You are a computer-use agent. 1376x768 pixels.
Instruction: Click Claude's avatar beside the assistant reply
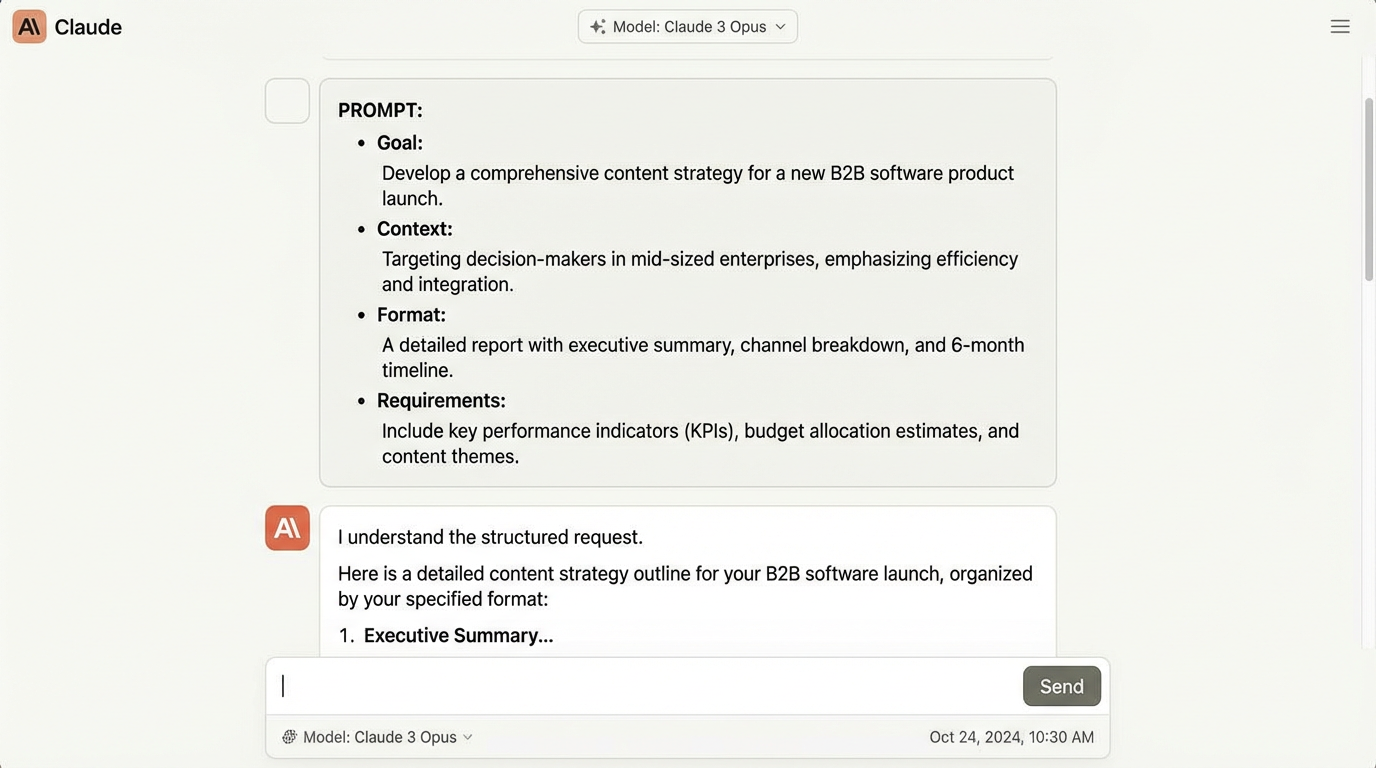coord(287,528)
